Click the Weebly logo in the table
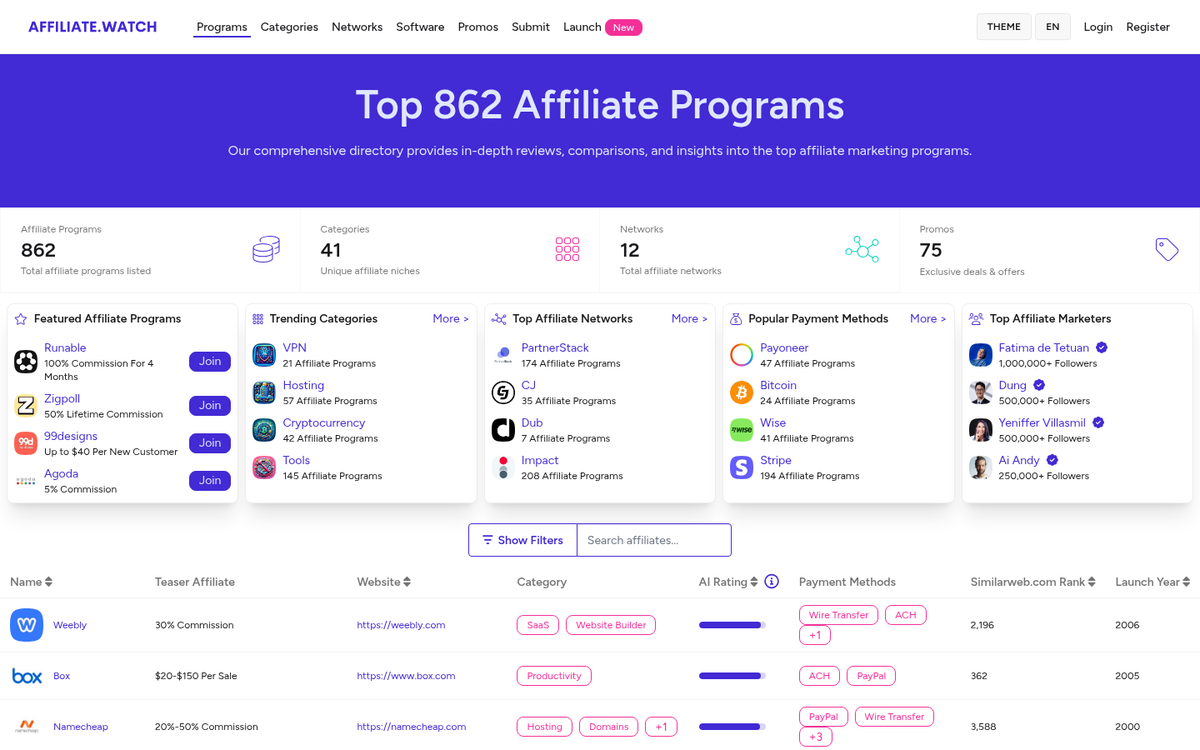 coord(26,624)
